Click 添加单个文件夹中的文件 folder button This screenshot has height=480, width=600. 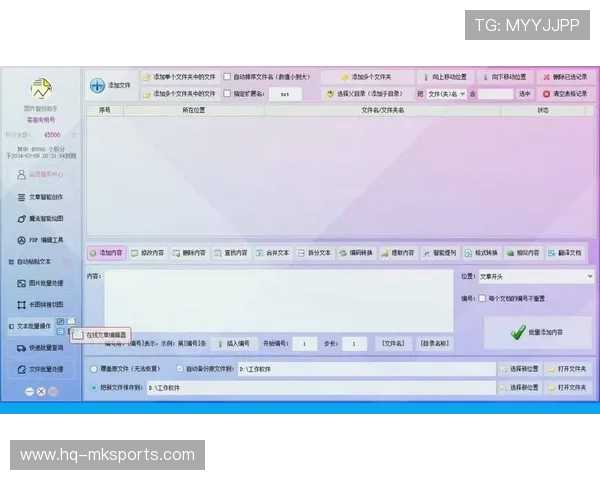click(x=180, y=77)
